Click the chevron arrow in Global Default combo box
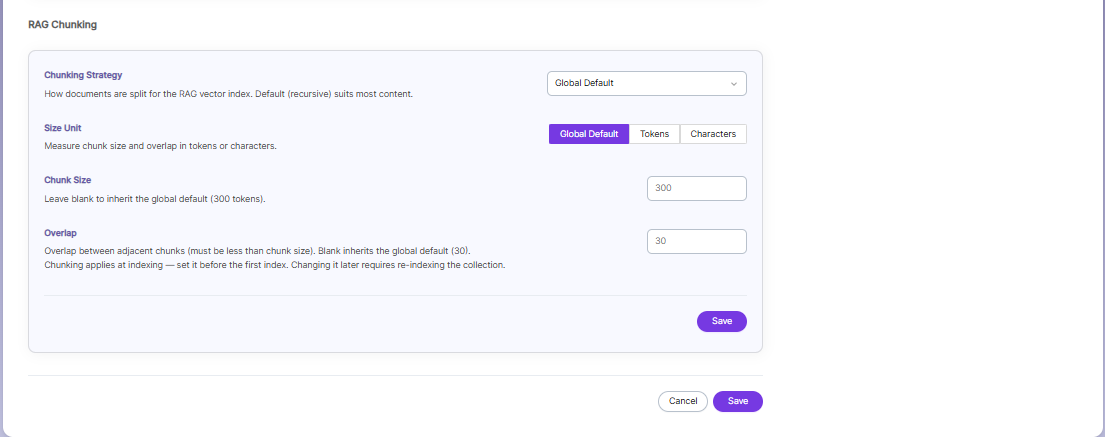Image resolution: width=1105 pixels, height=437 pixels. [734, 84]
